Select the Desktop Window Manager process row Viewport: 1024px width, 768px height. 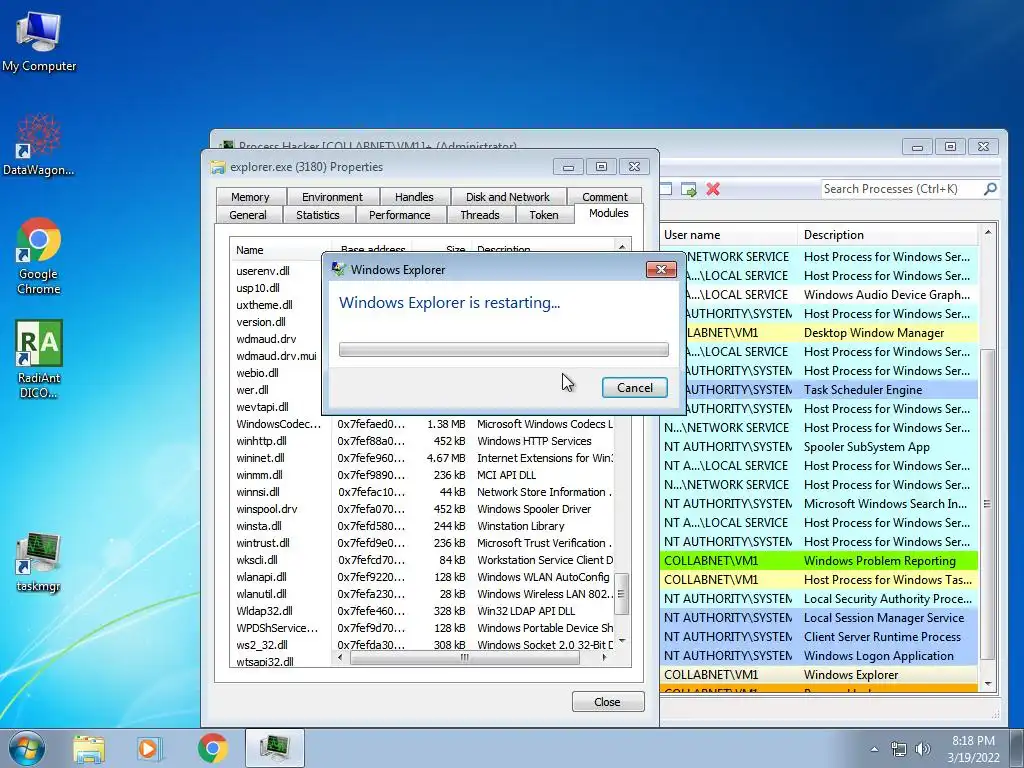pyautogui.click(x=832, y=333)
